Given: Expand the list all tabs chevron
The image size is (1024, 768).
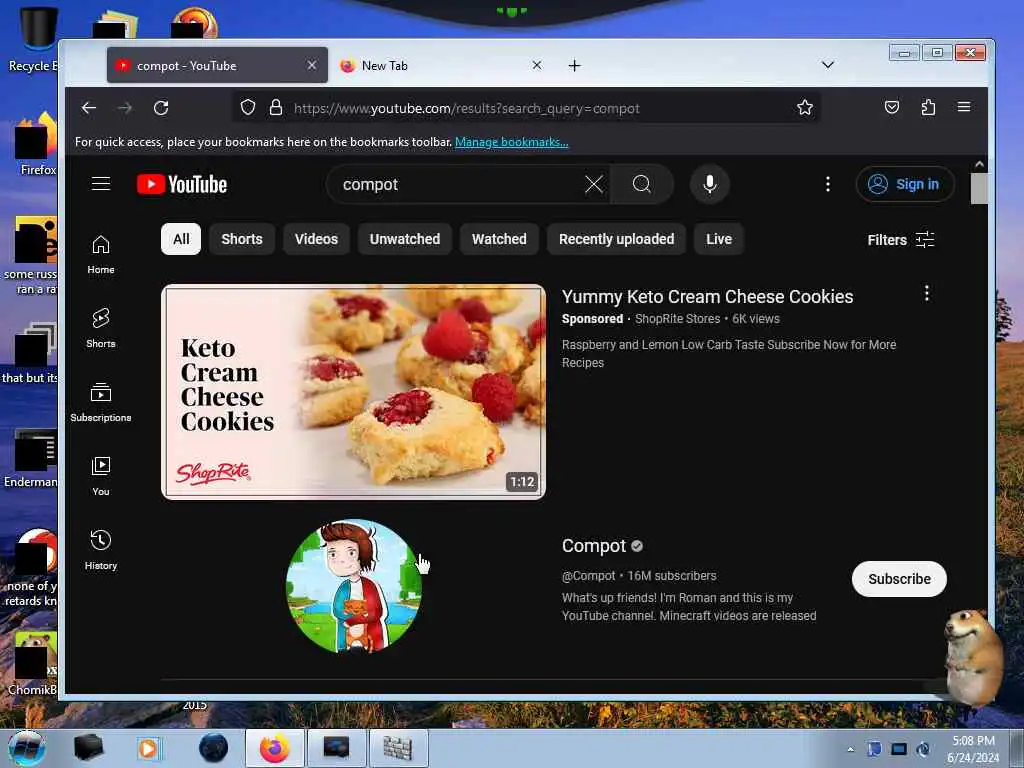Looking at the screenshot, I should click(827, 65).
